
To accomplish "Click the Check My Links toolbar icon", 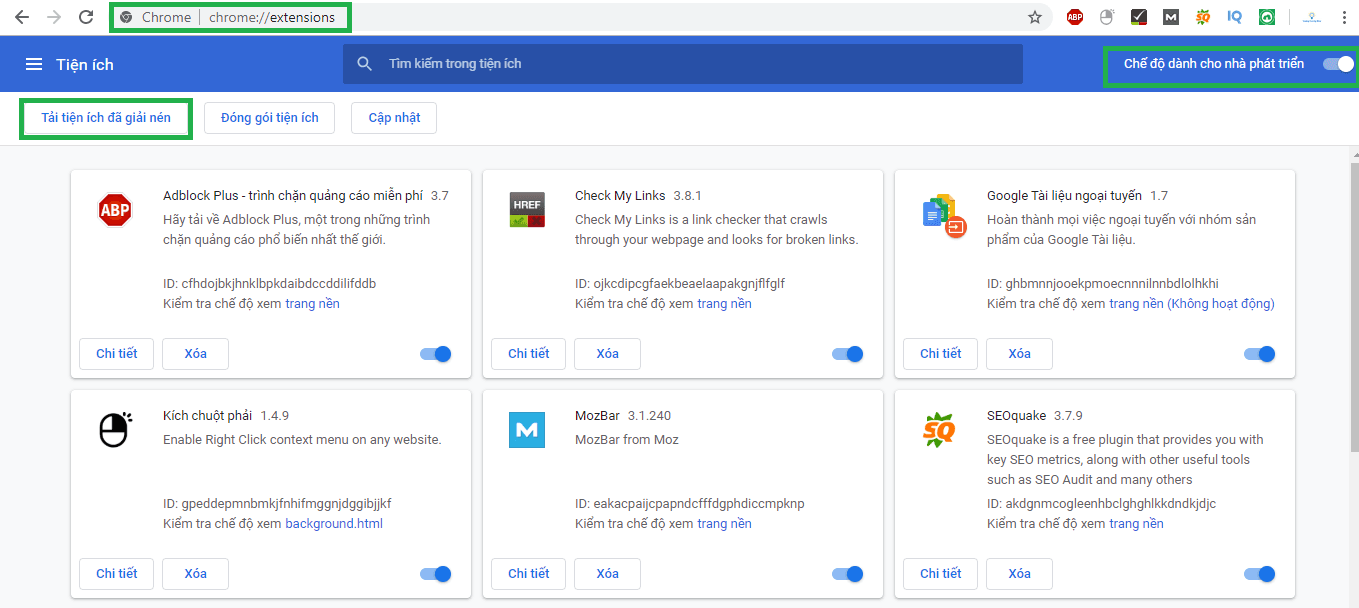I will (x=1139, y=17).
